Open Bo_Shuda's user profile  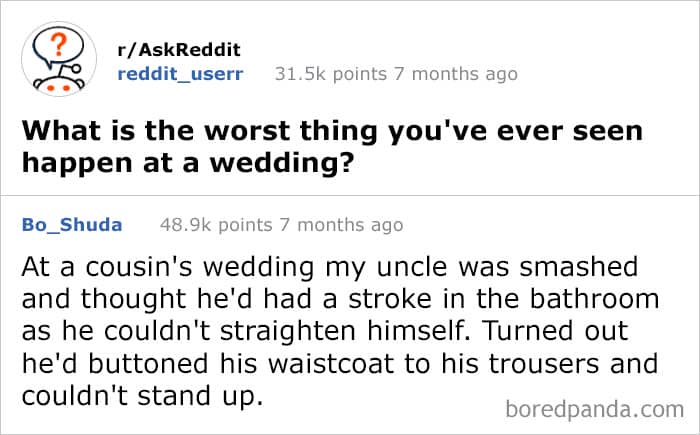pyautogui.click(x=72, y=225)
